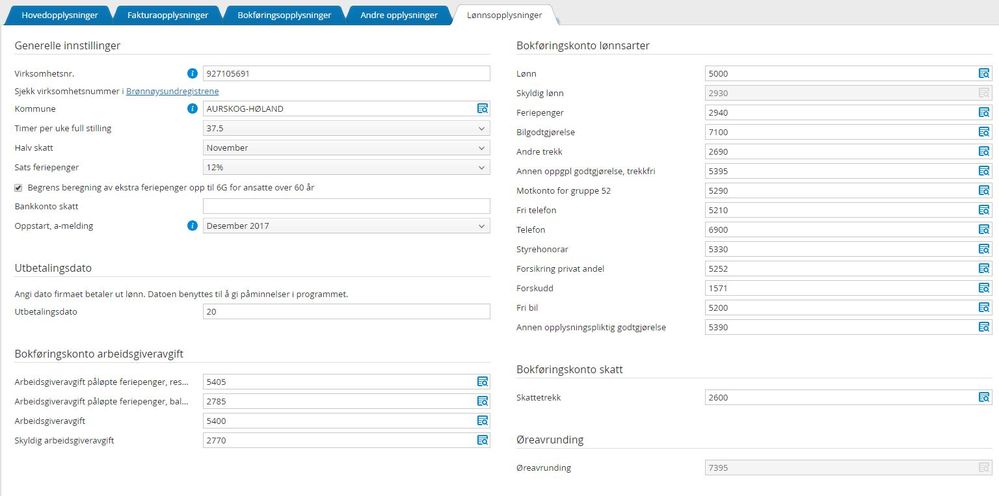Screen dimensions: 999x496
Task: Open lookup for Forsikring privat andel
Action: pyautogui.click(x=984, y=269)
